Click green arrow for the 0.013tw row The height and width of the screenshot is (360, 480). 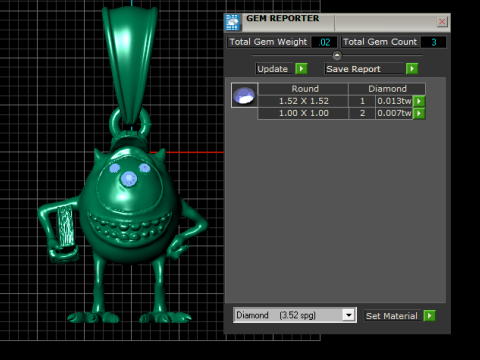419,101
